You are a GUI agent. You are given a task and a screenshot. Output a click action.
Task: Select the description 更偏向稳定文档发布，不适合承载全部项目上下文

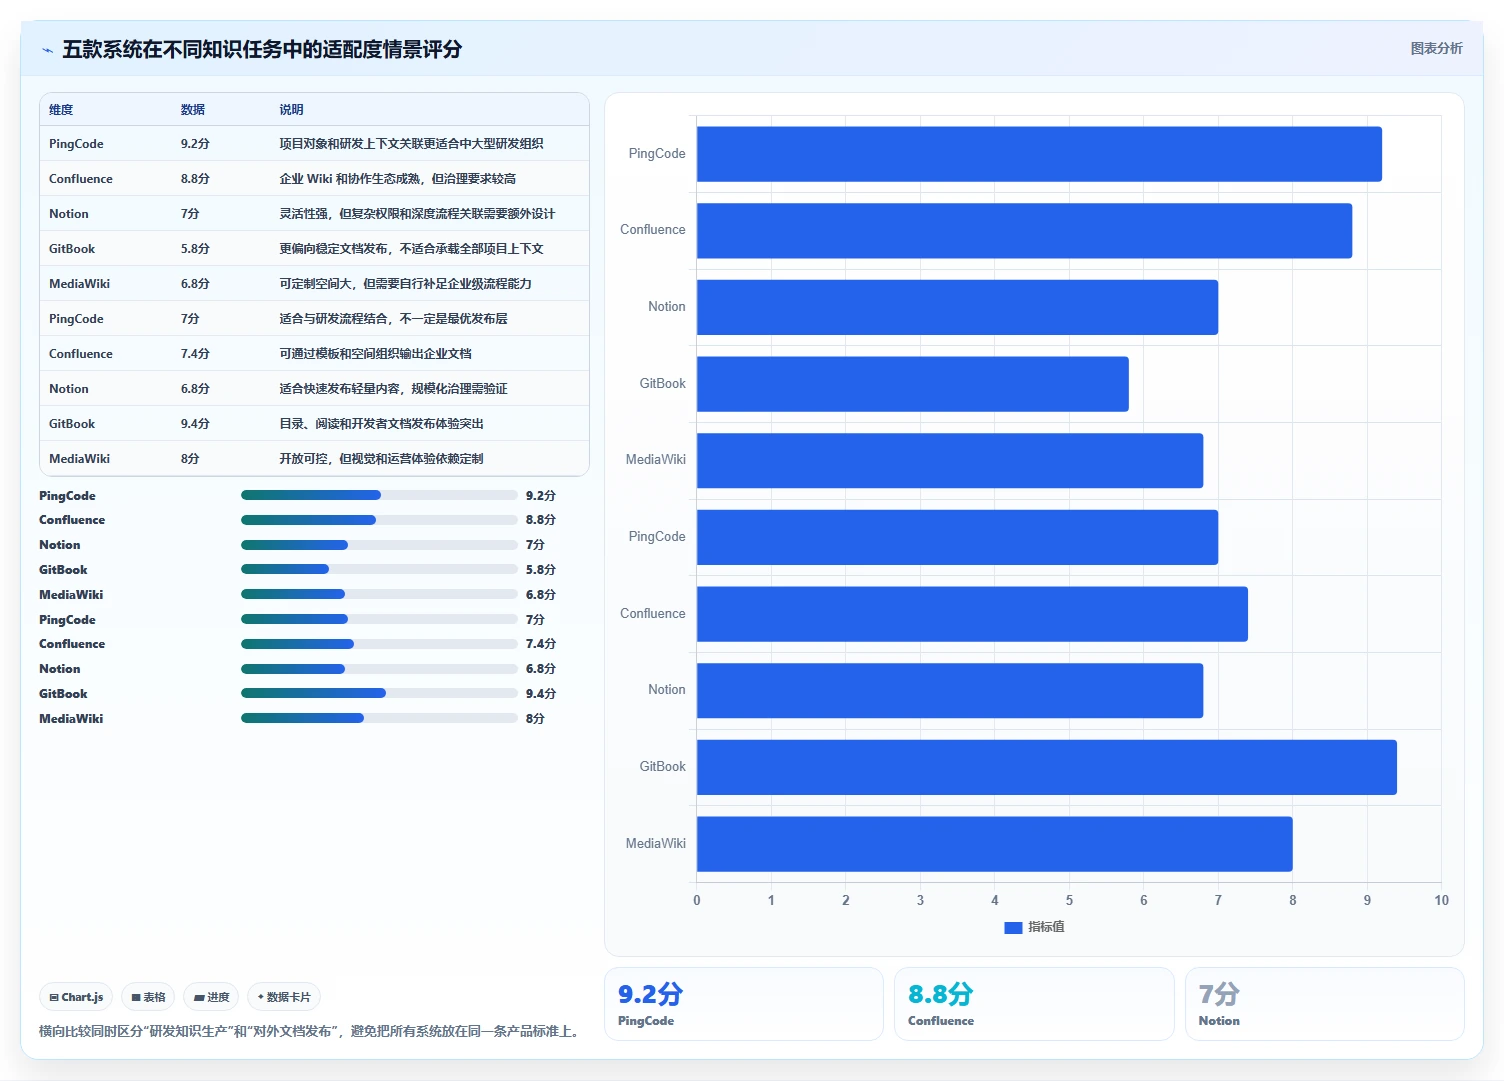click(x=411, y=249)
